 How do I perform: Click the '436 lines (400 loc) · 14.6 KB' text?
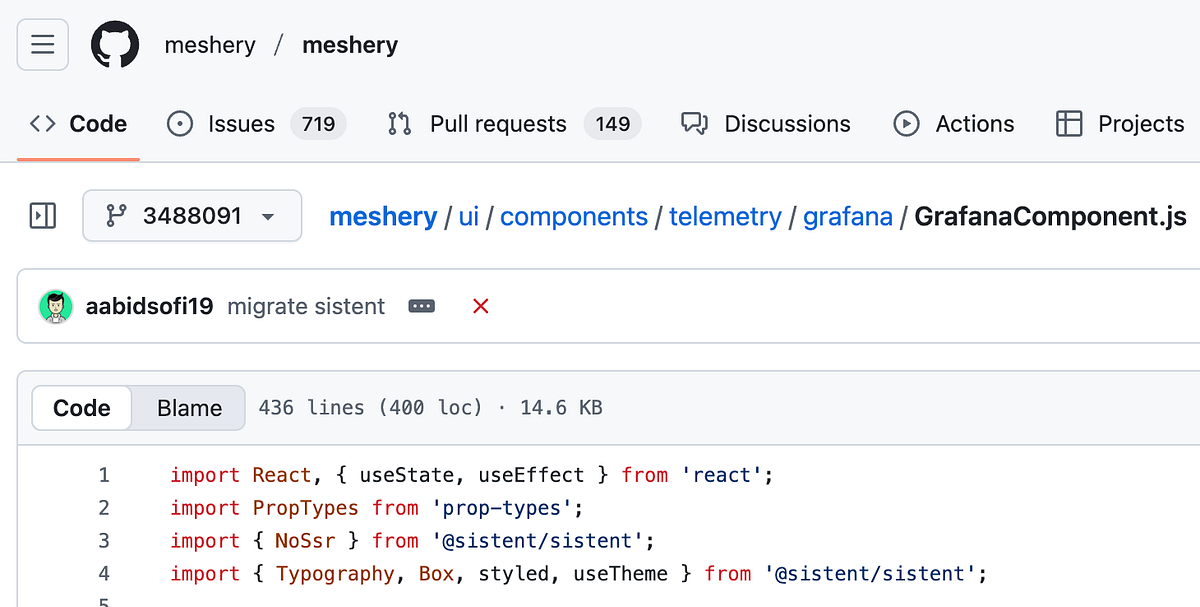point(430,408)
